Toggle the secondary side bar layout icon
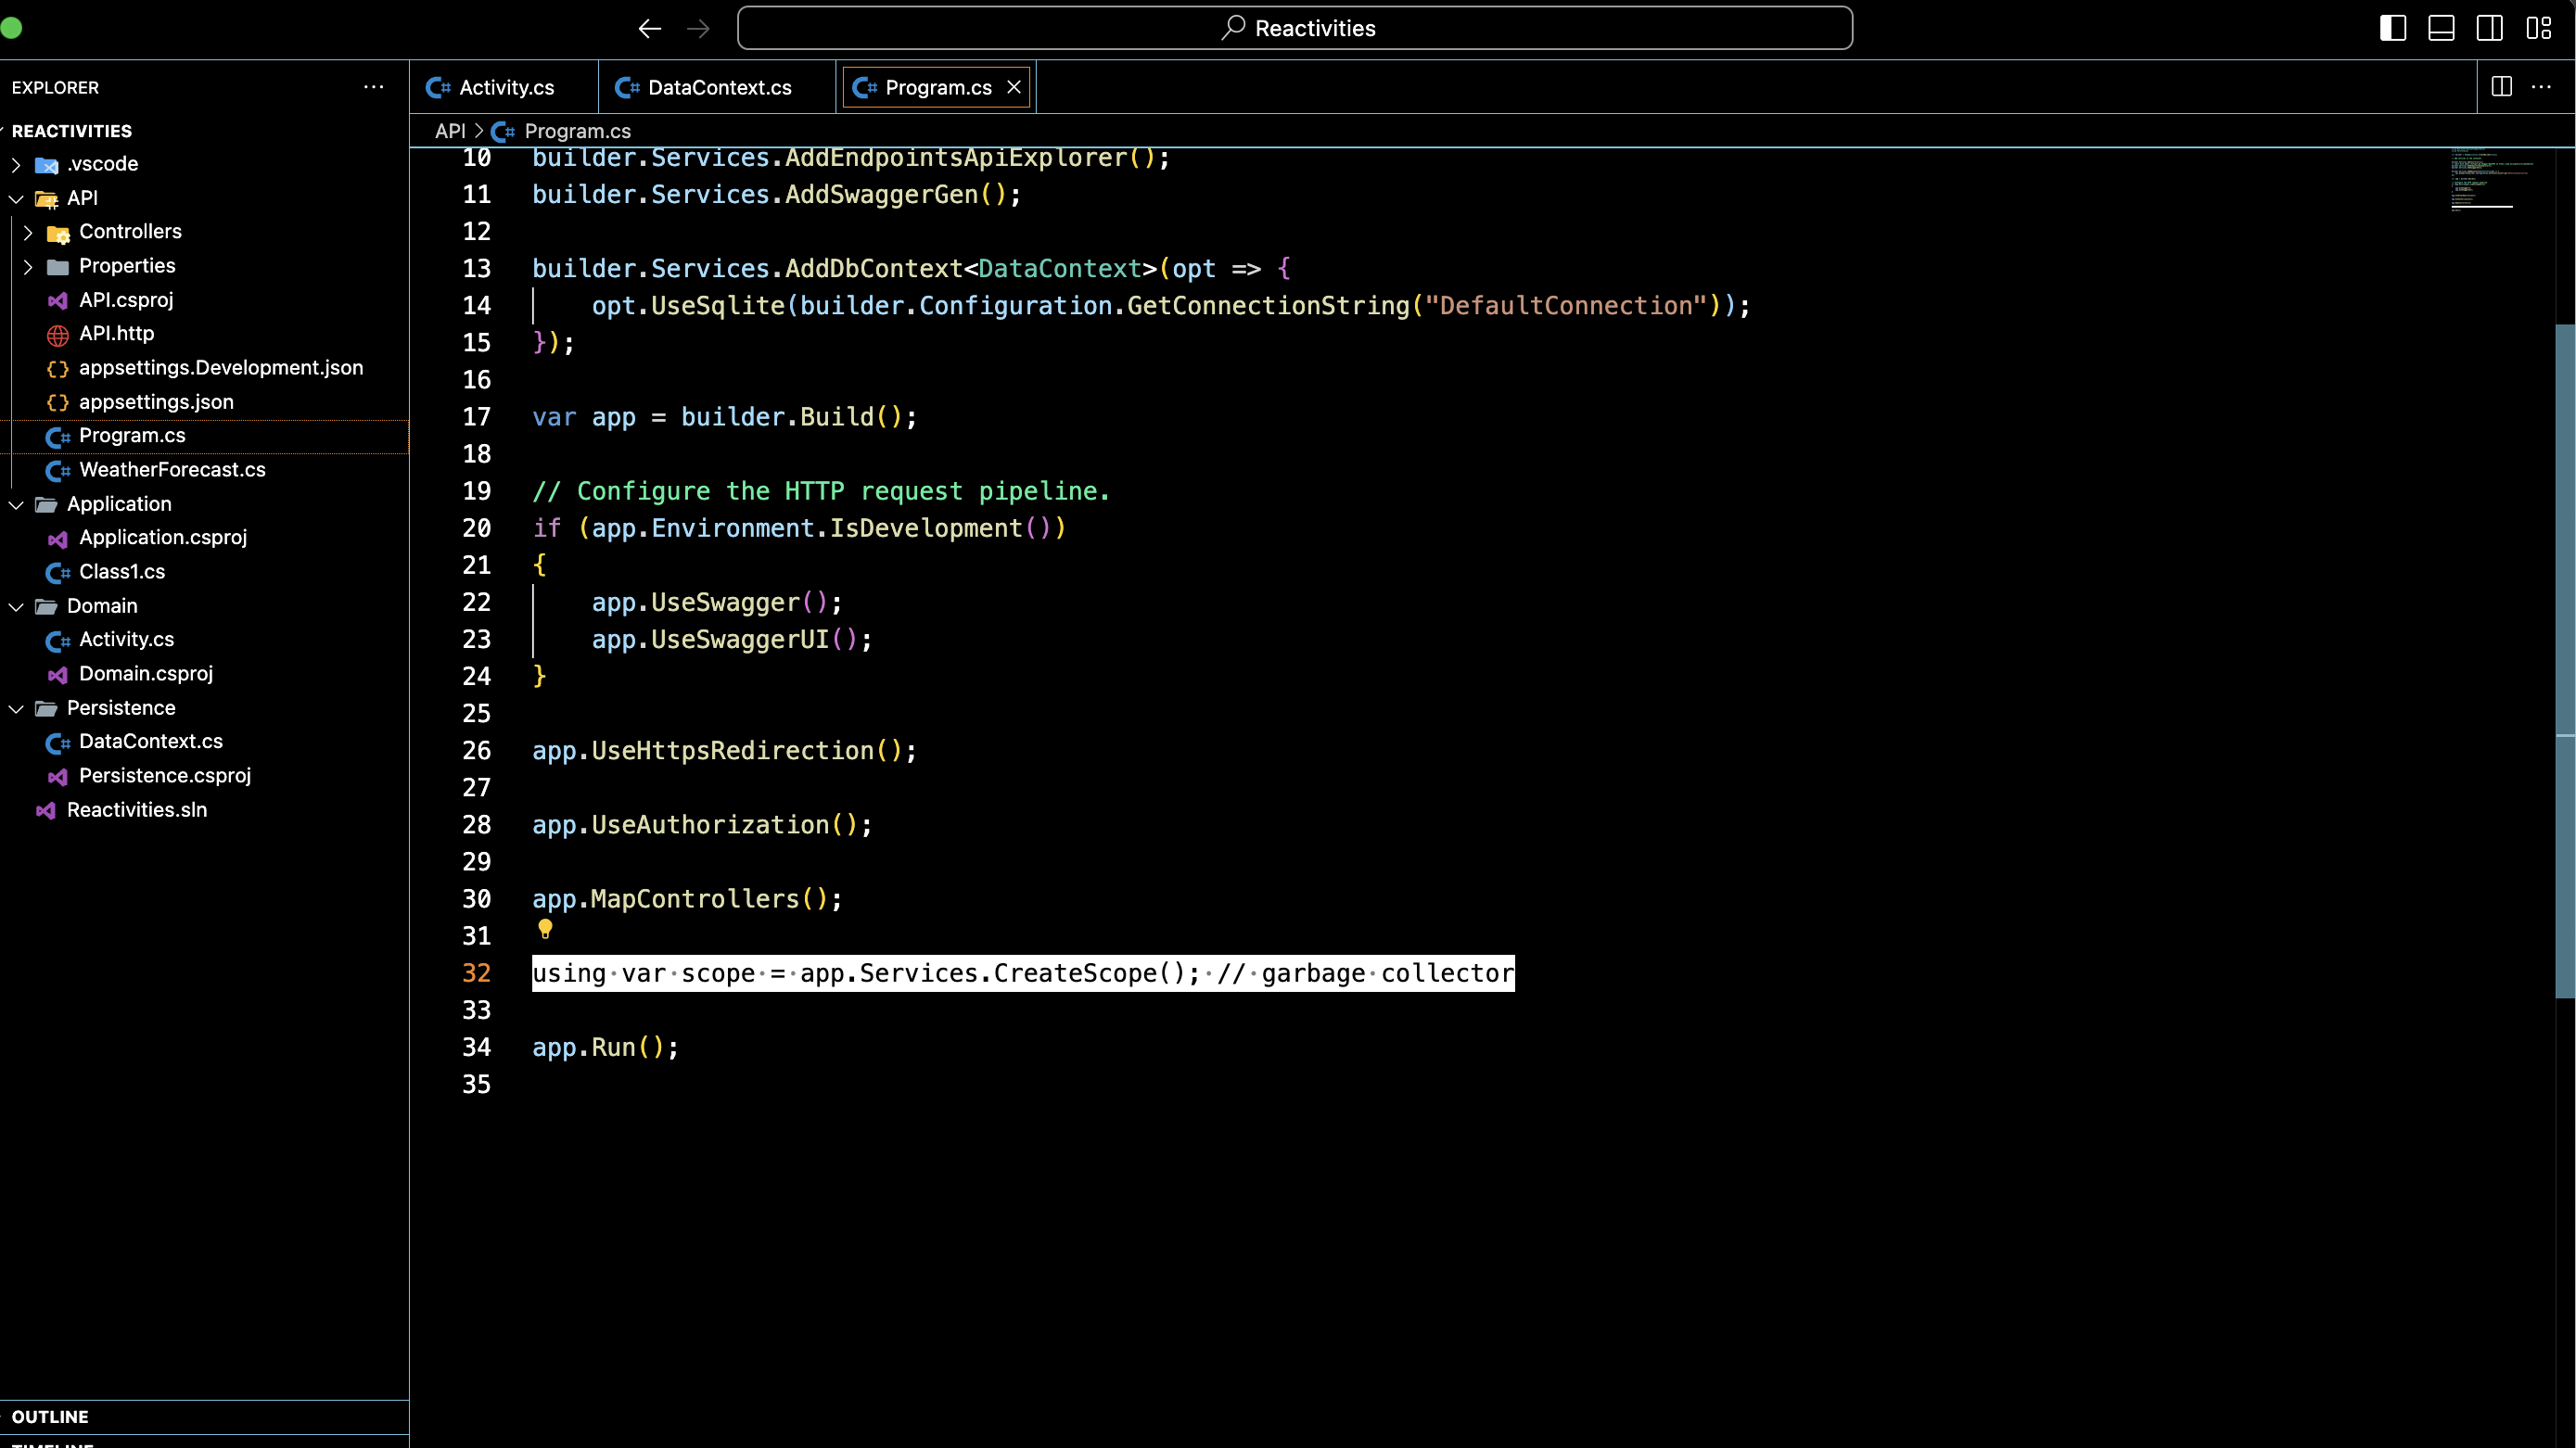2576x1448 pixels. (x=2489, y=28)
